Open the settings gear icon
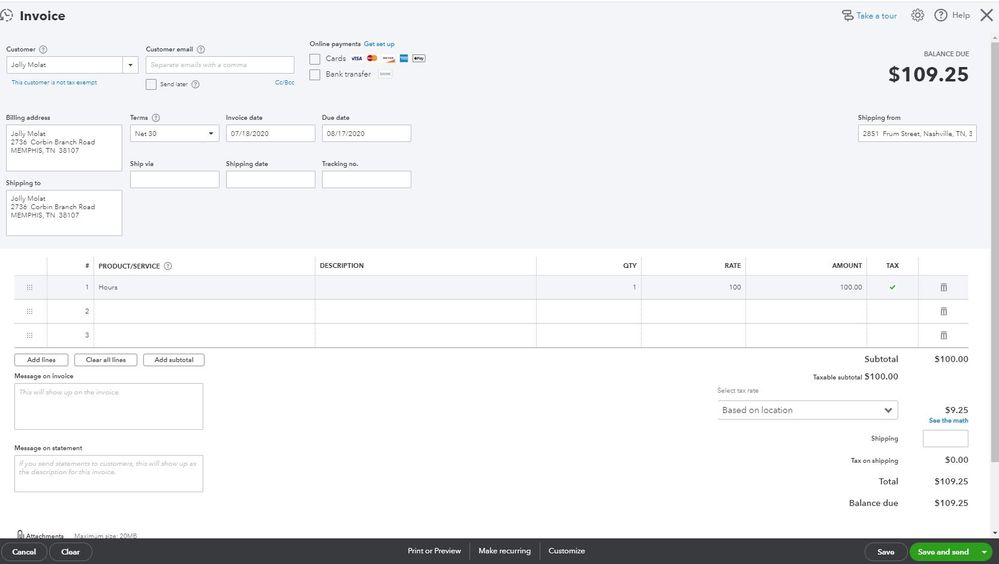 pos(917,15)
